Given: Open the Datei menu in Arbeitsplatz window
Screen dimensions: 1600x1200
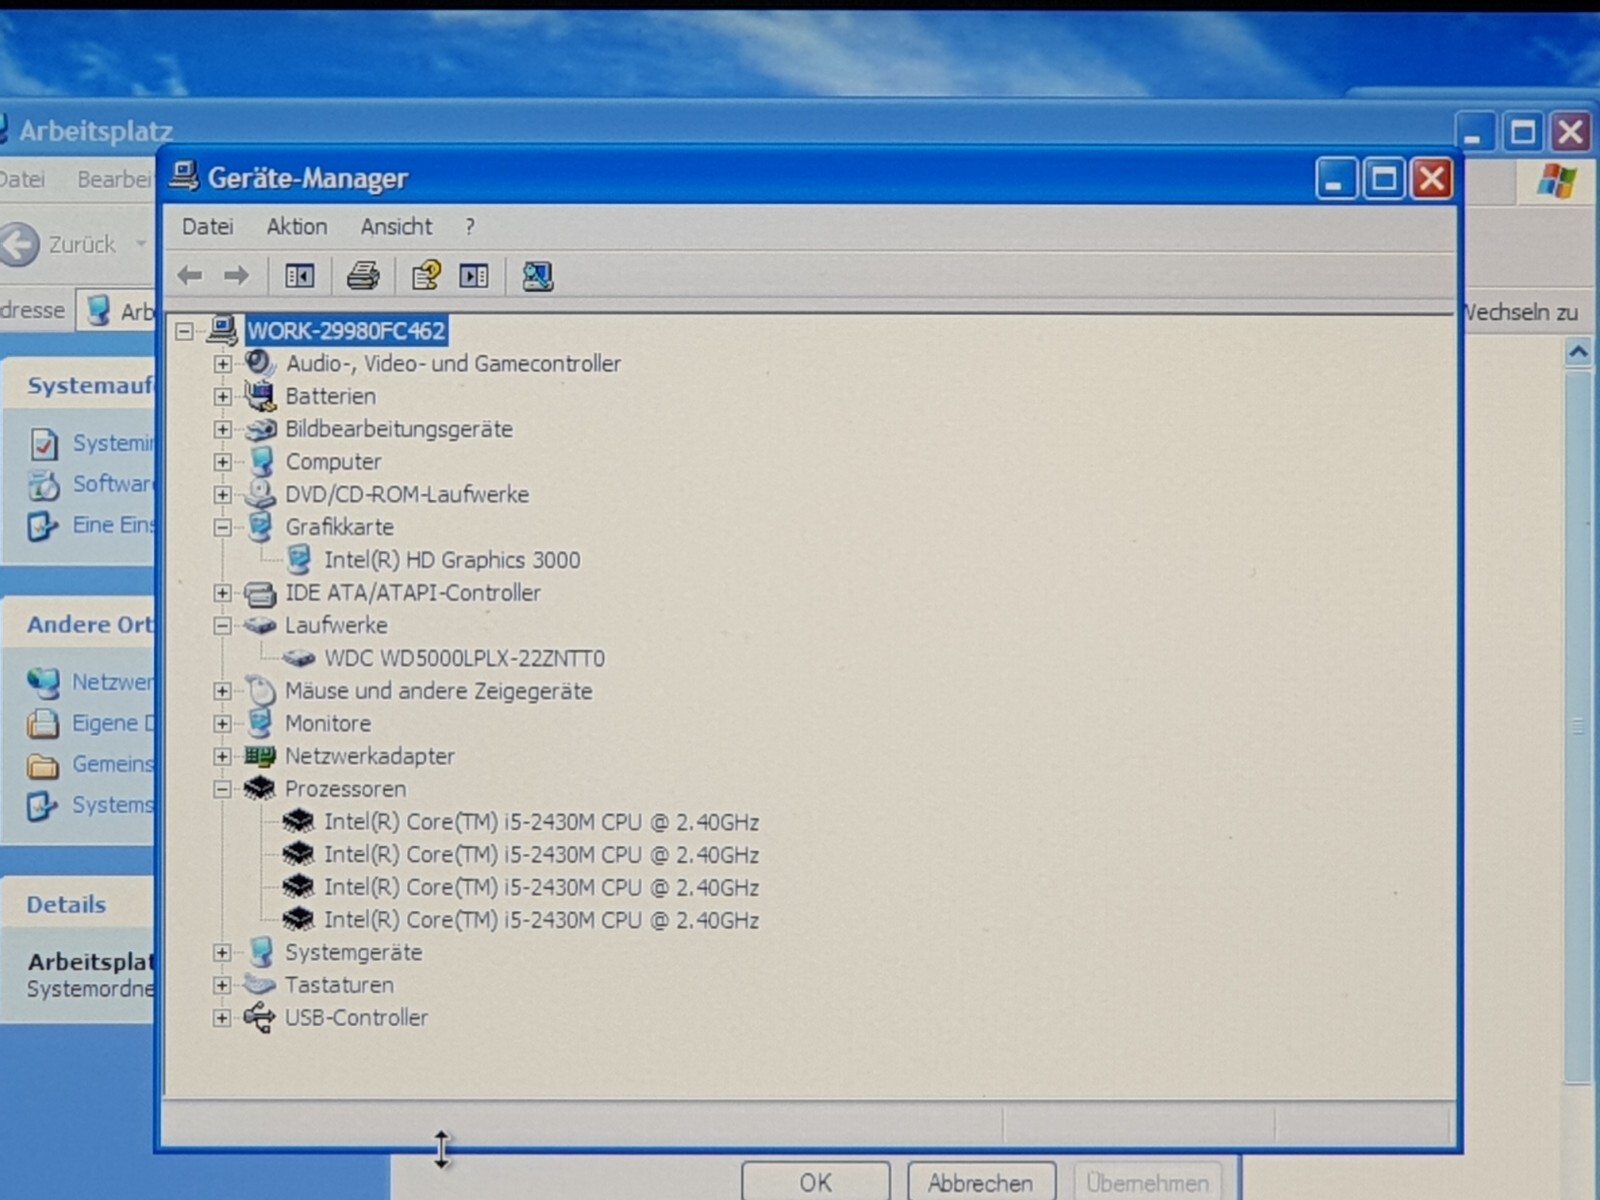Looking at the screenshot, I should (x=22, y=179).
